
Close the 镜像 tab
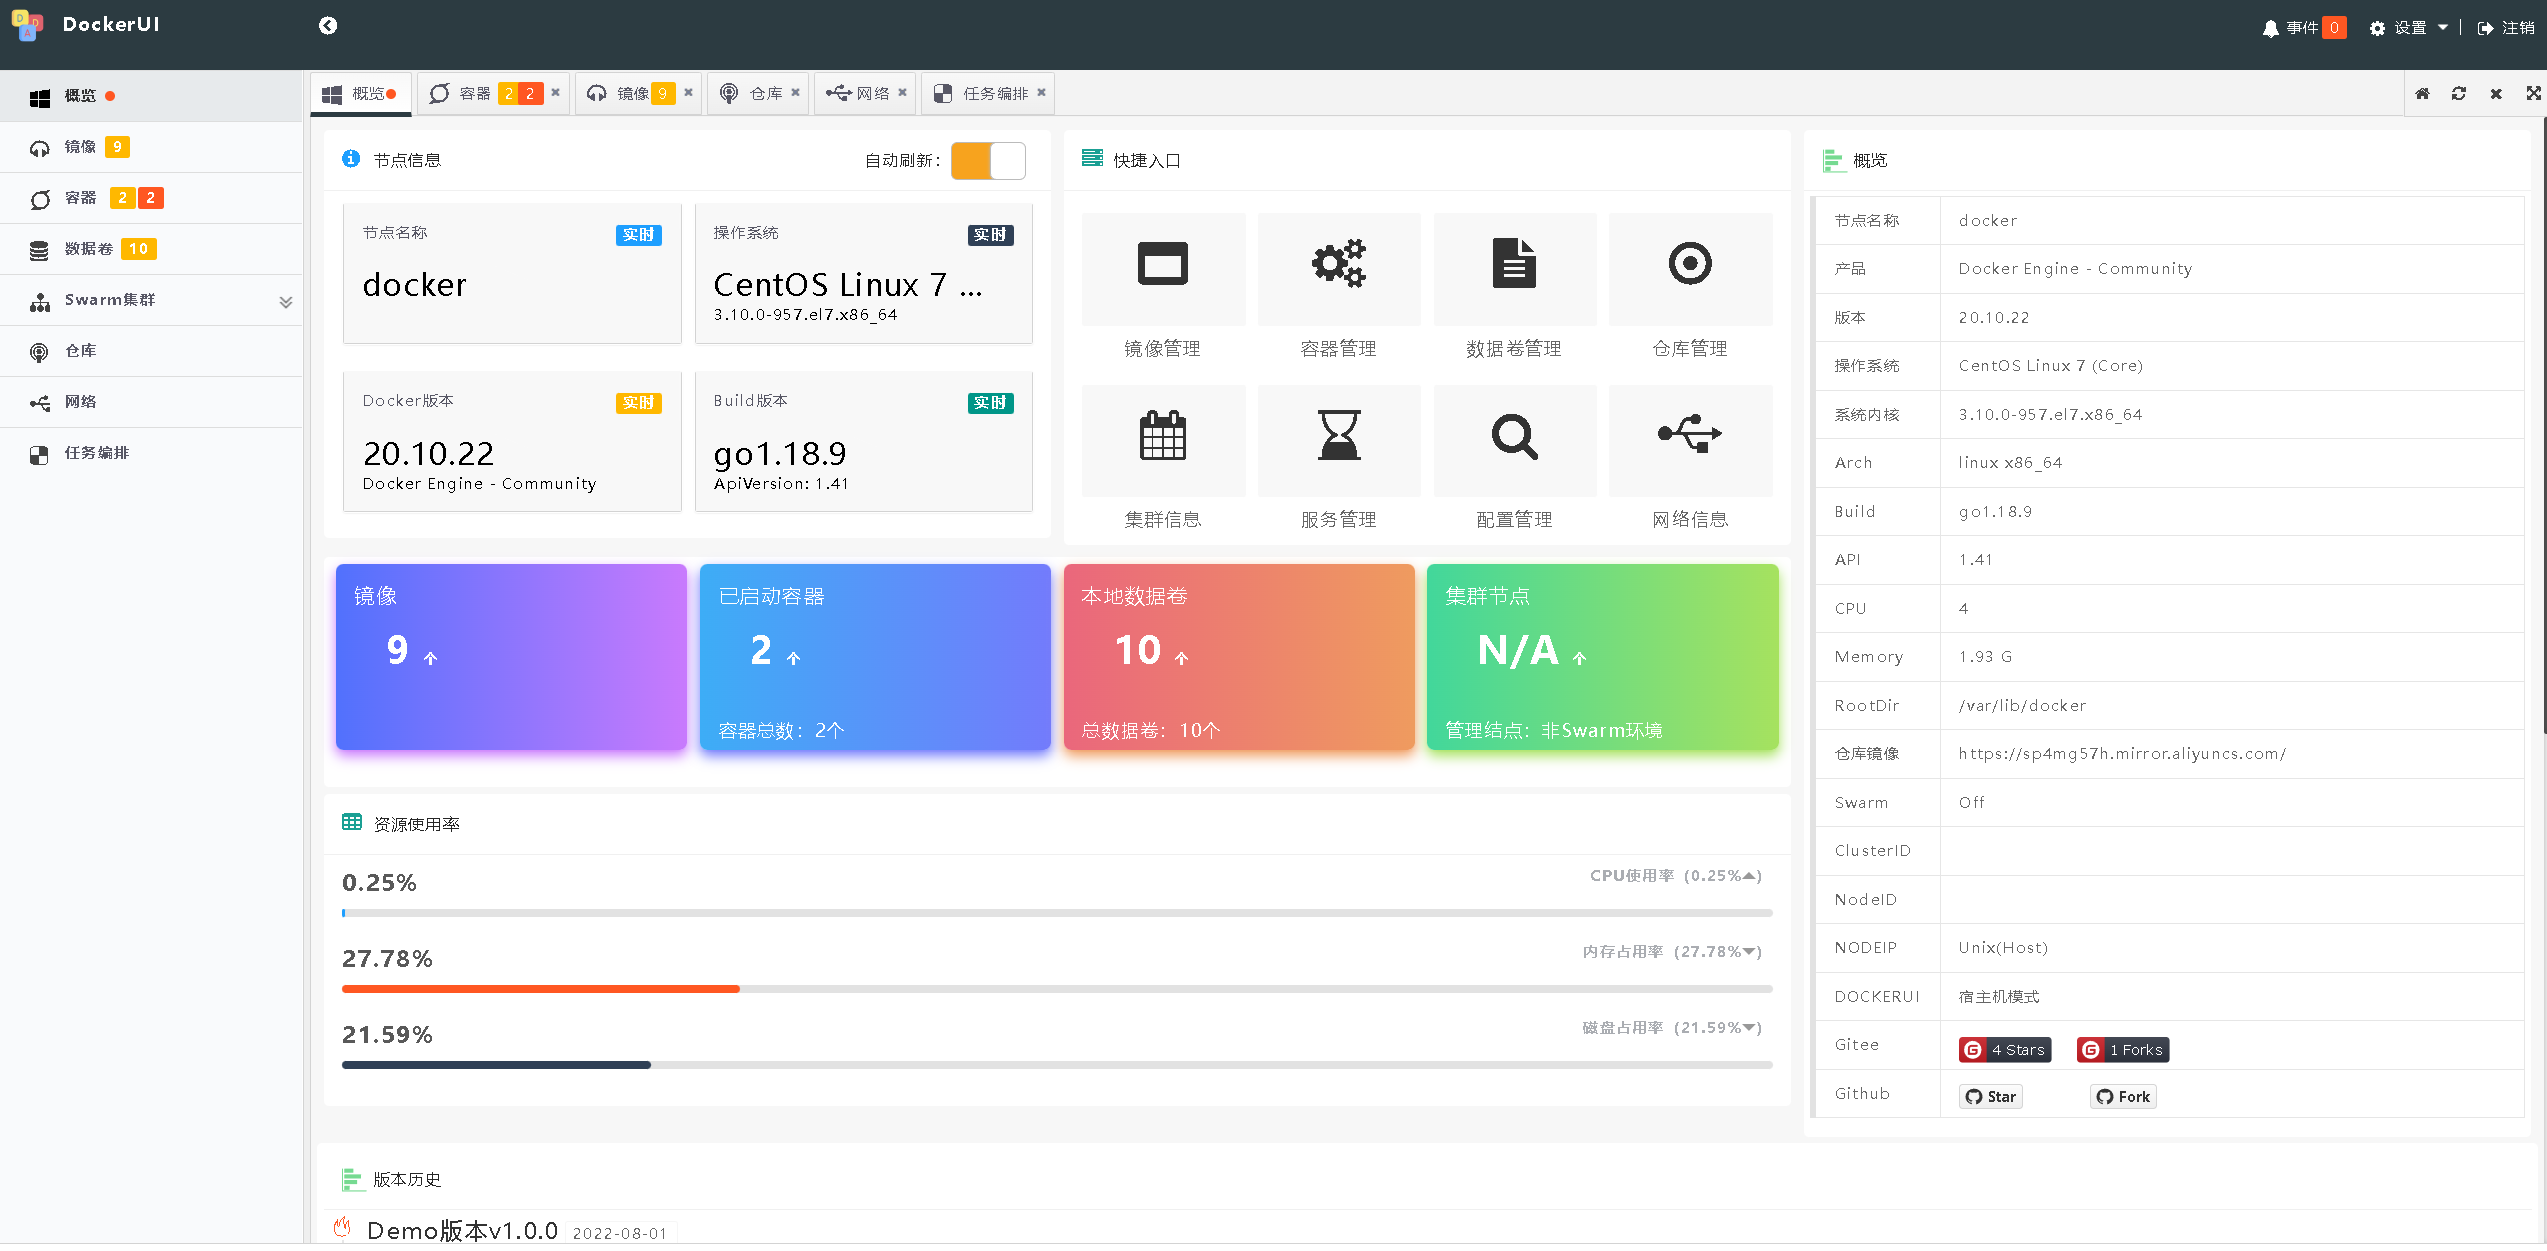(x=688, y=93)
